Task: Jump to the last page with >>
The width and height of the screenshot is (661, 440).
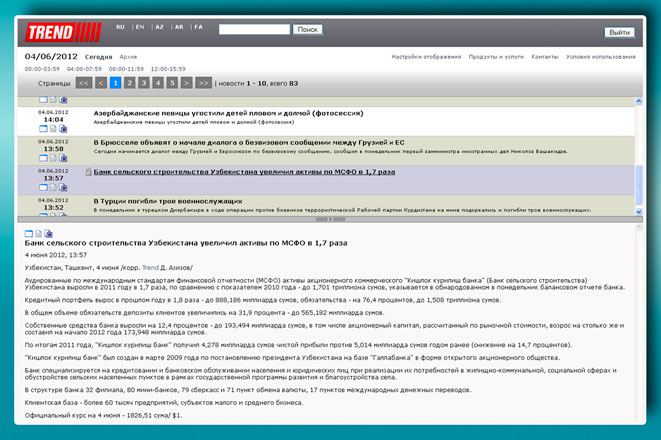Action: click(203, 83)
